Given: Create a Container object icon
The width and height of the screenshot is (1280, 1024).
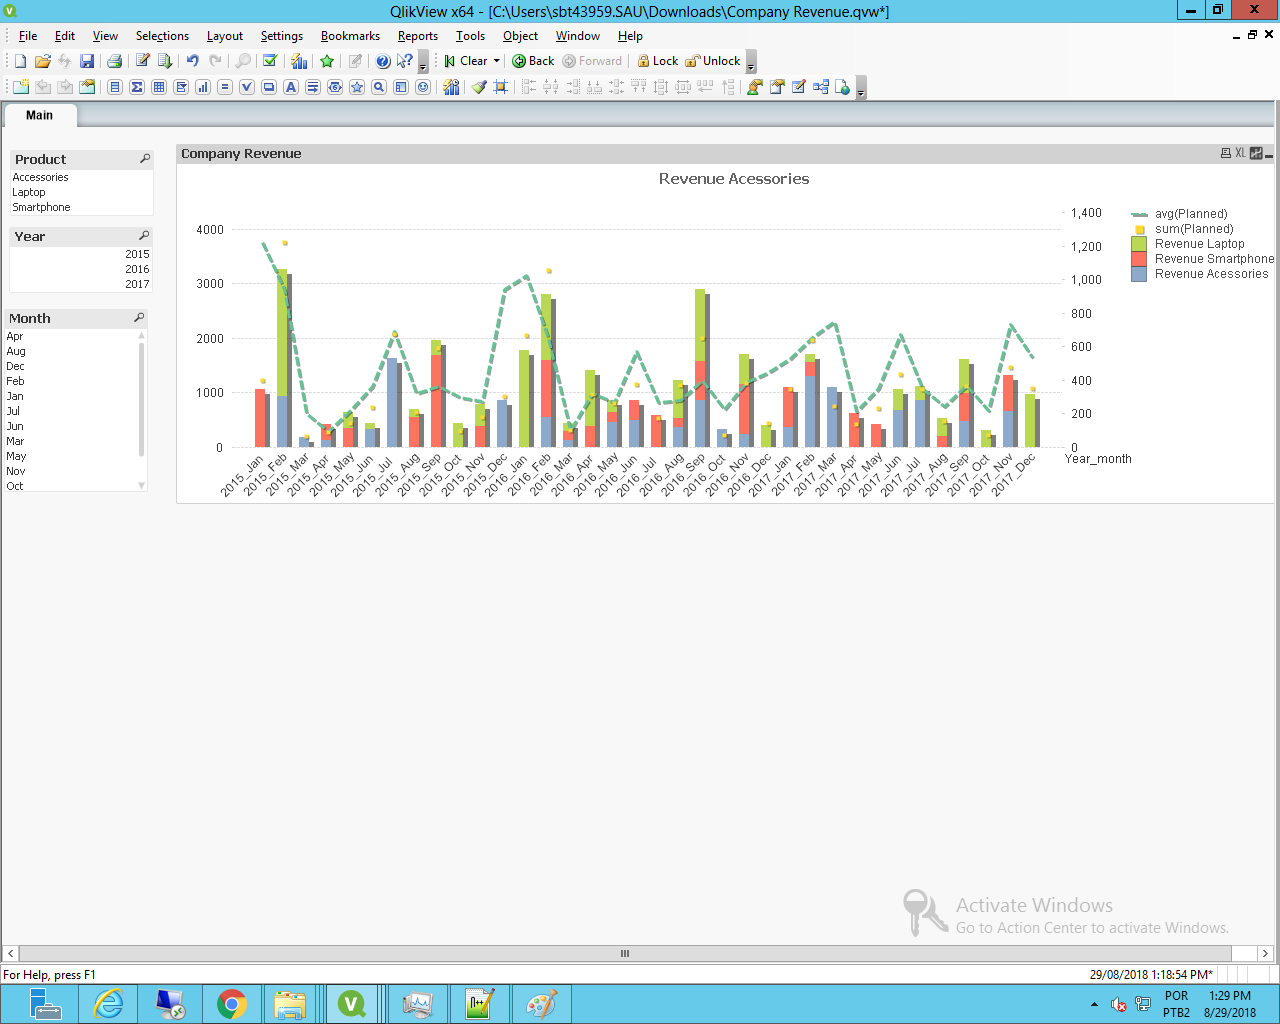Looking at the screenshot, I should (401, 87).
